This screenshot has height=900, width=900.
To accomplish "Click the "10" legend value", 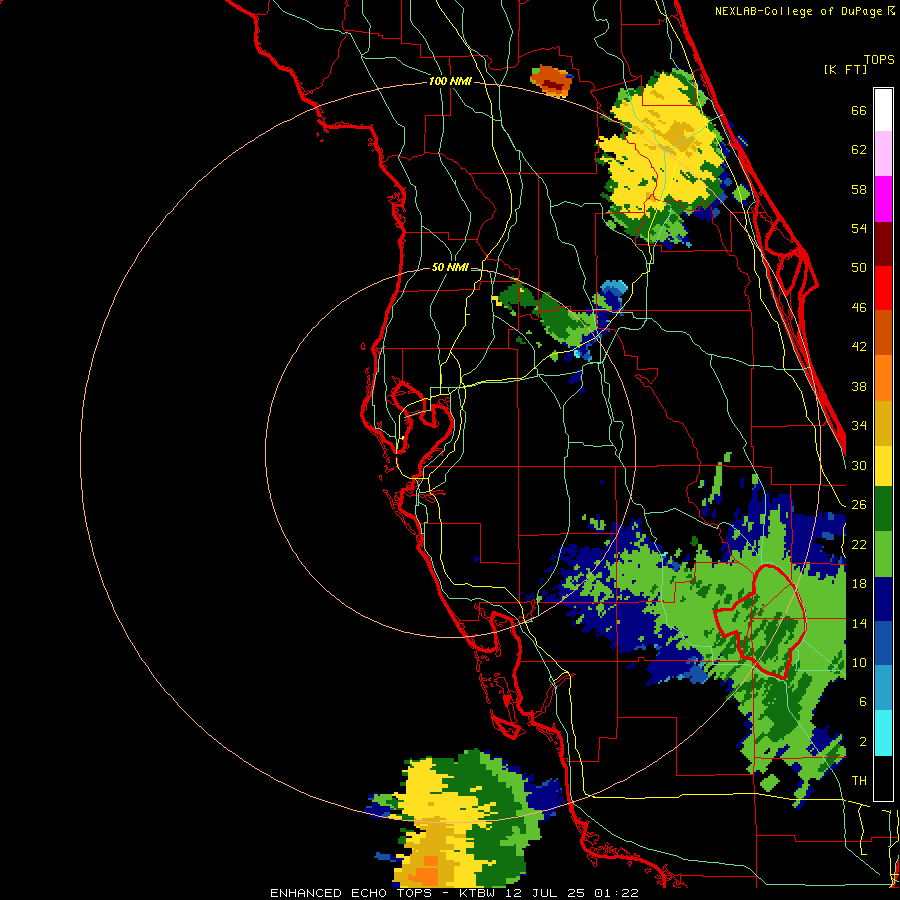I will (859, 663).
